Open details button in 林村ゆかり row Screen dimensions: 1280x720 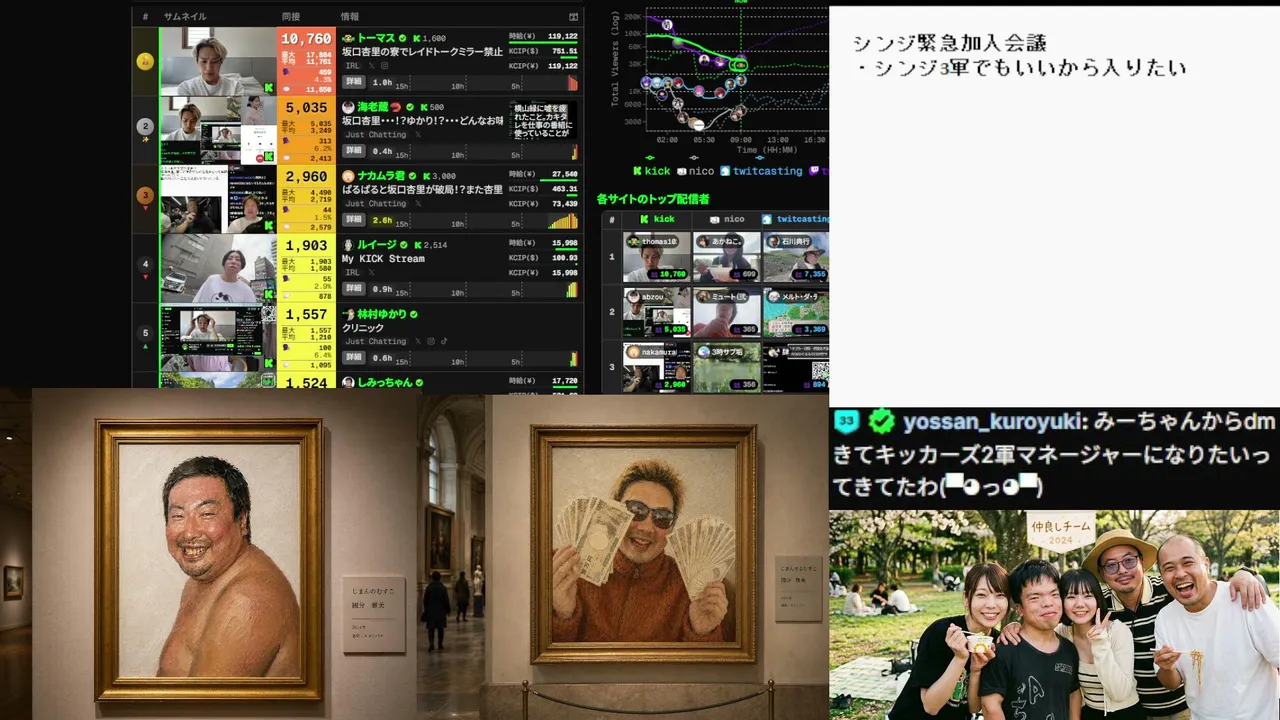click(x=354, y=358)
